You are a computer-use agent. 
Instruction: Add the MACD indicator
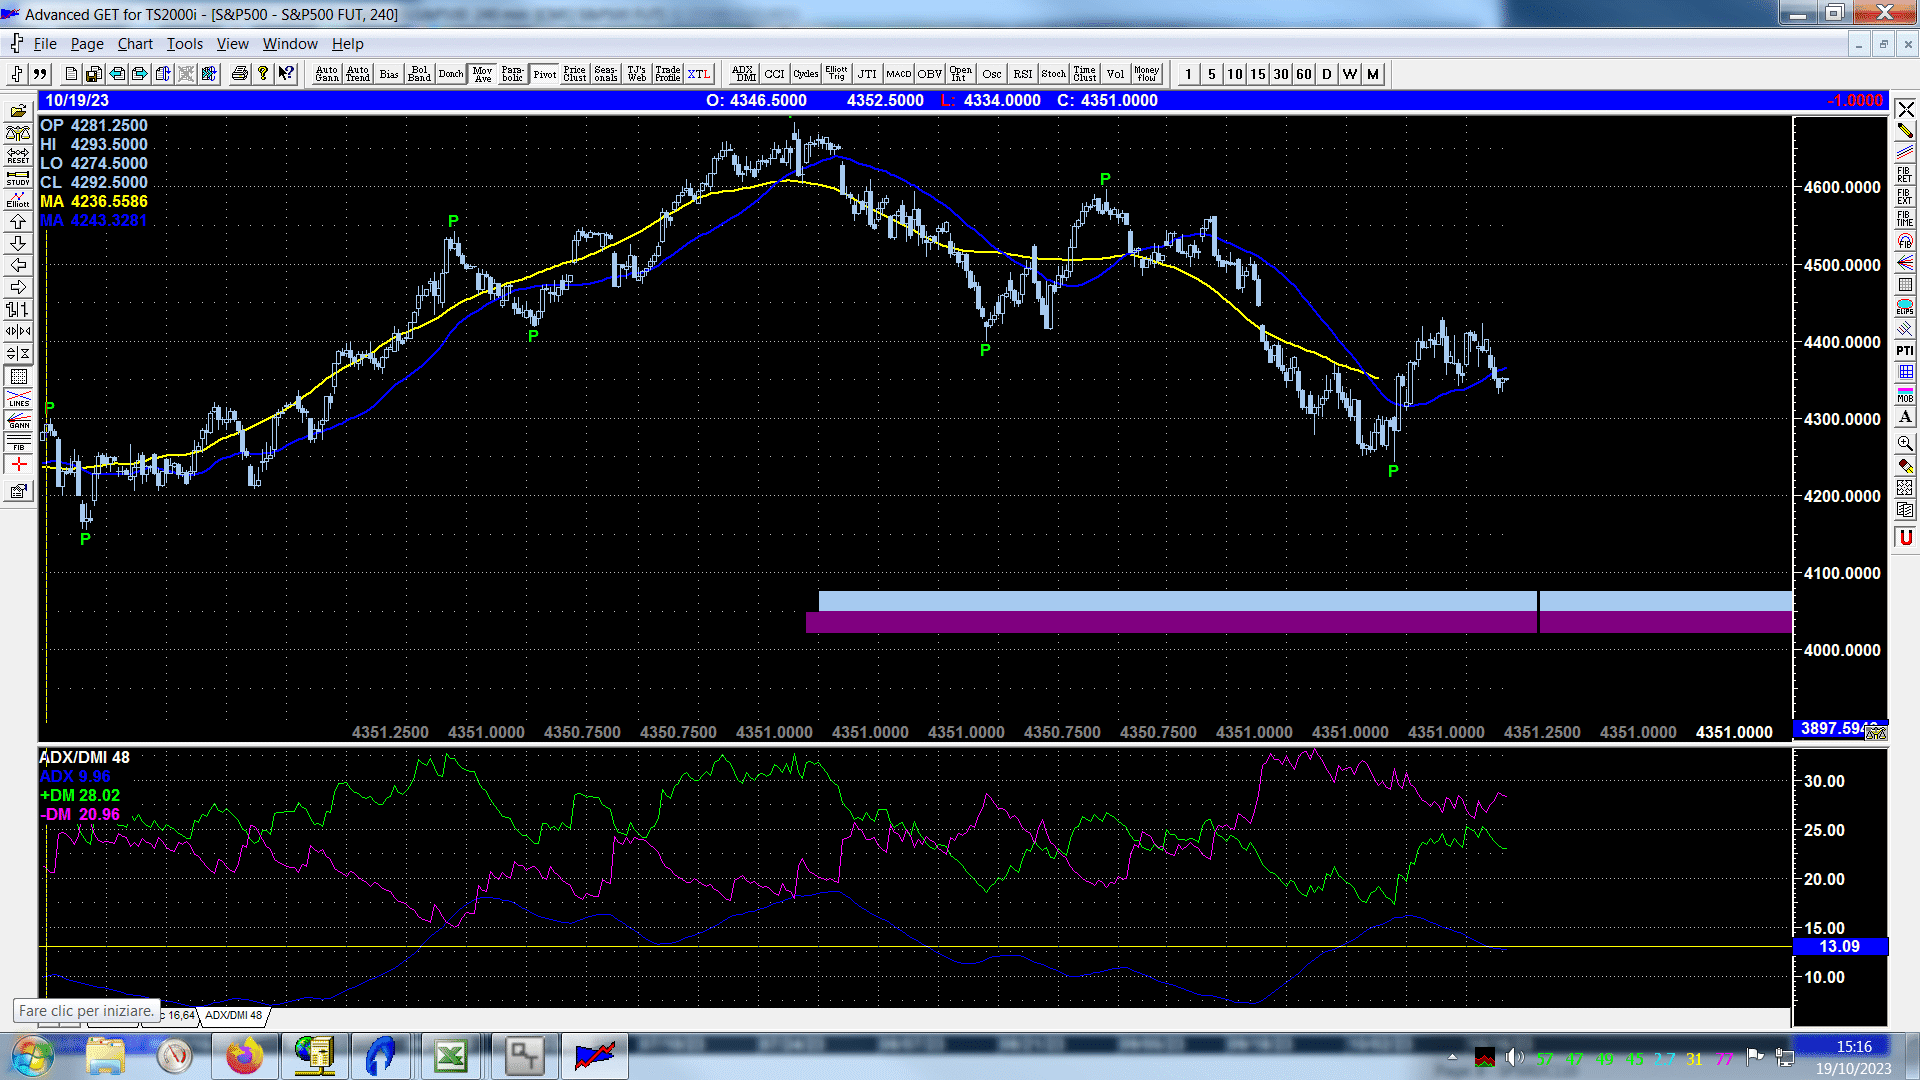pos(899,74)
